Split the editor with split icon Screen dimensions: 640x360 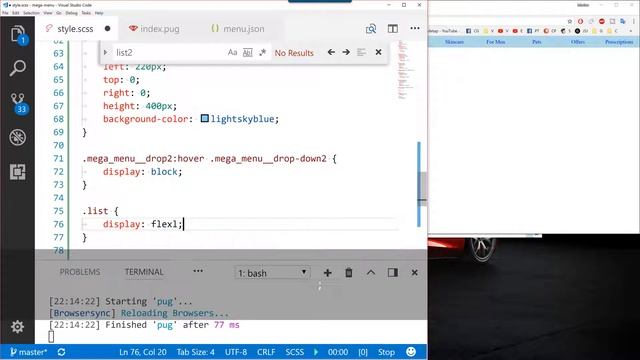click(x=393, y=29)
